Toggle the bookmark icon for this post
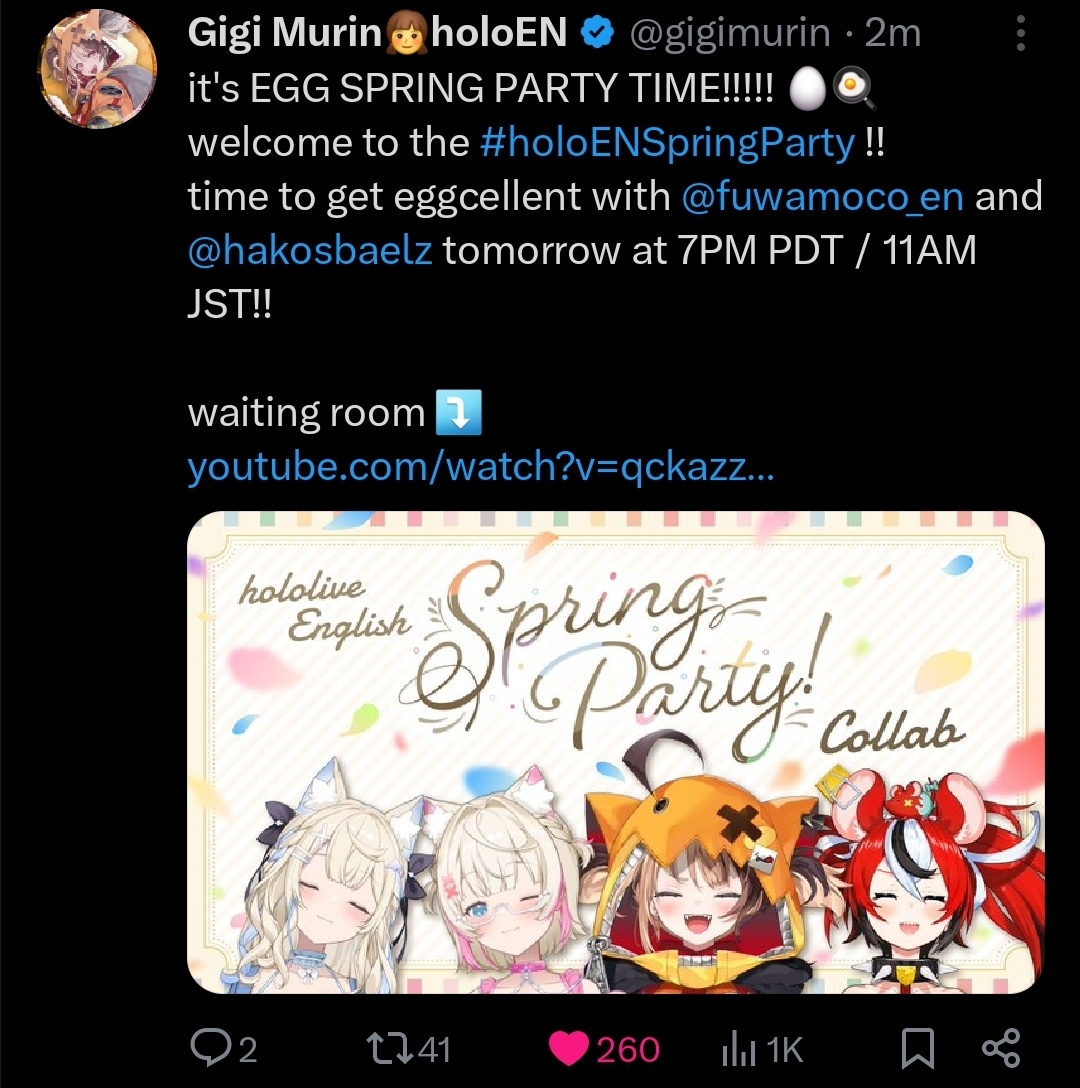The height and width of the screenshot is (1088, 1080). 917,1048
